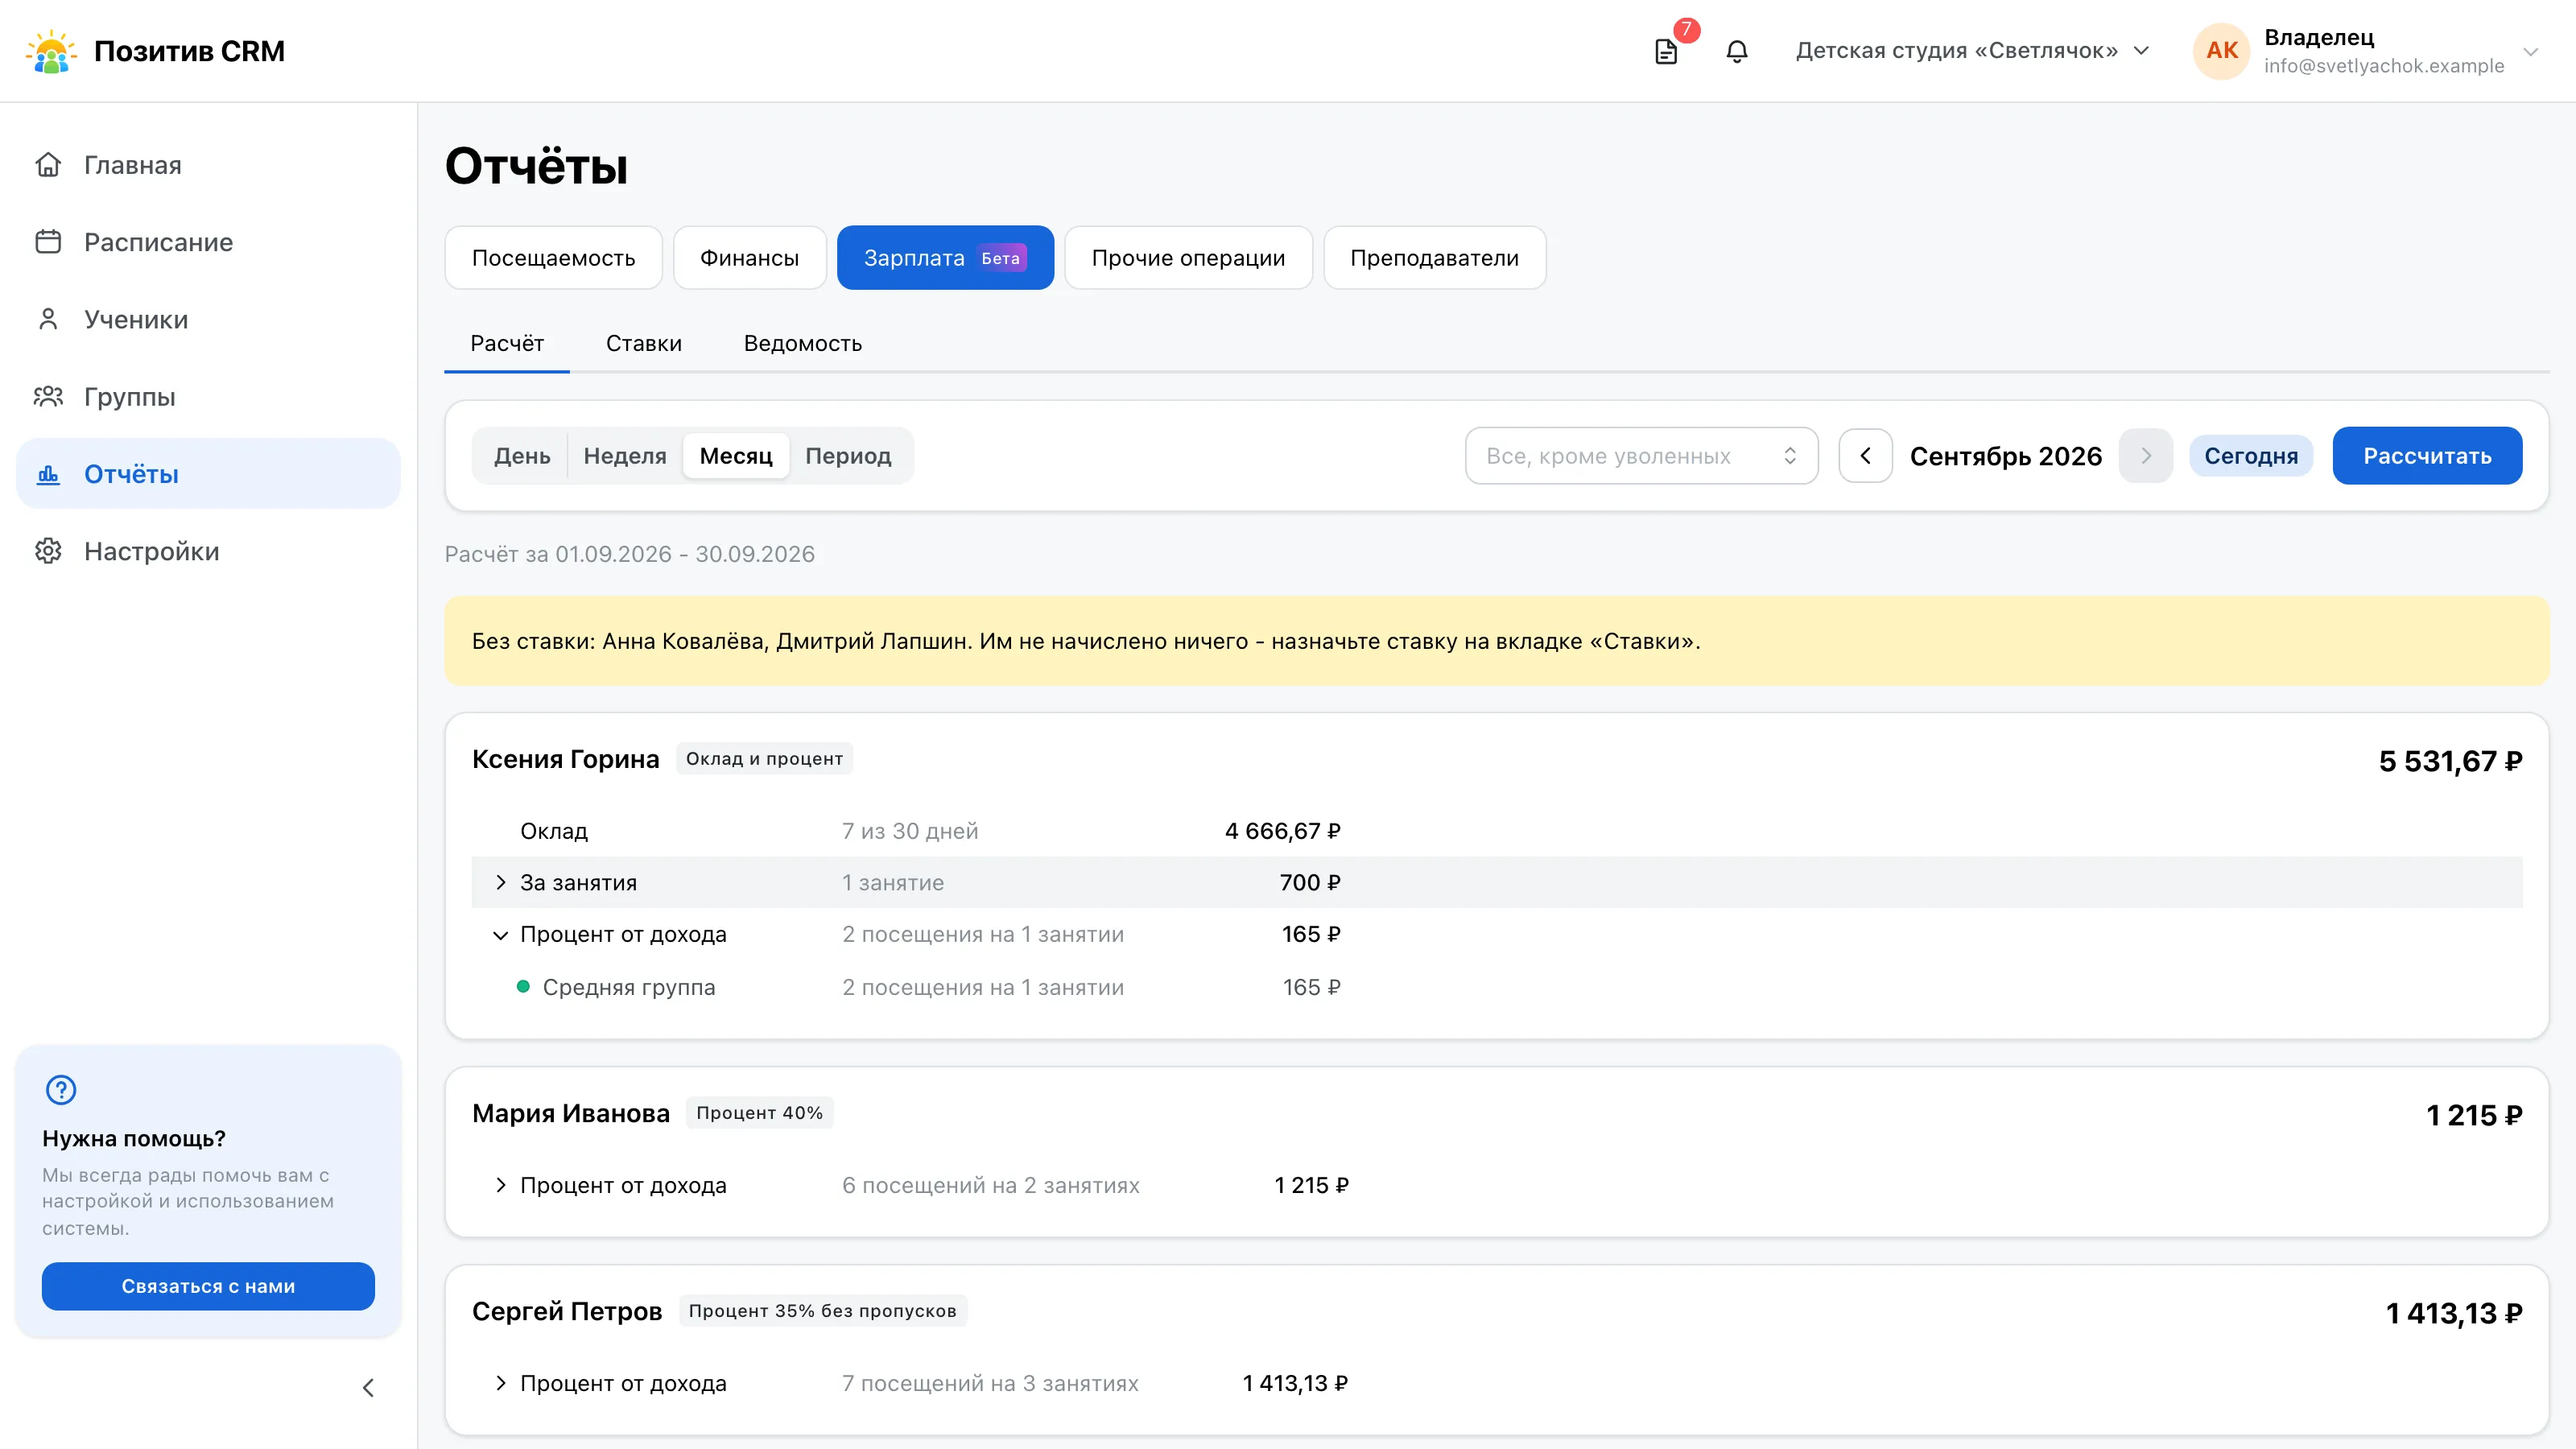The image size is (2576, 1449).
Task: Switch to the Ставки tab
Action: point(643,344)
